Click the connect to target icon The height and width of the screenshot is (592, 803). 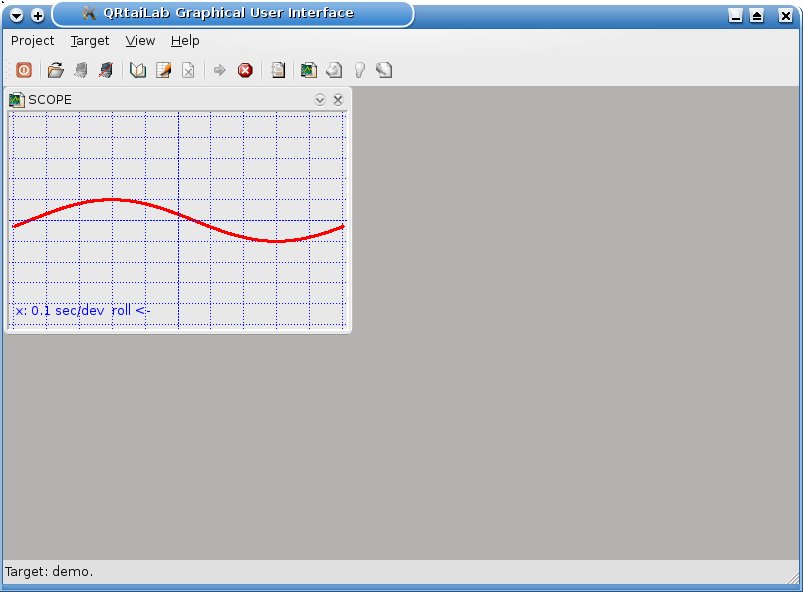point(81,70)
